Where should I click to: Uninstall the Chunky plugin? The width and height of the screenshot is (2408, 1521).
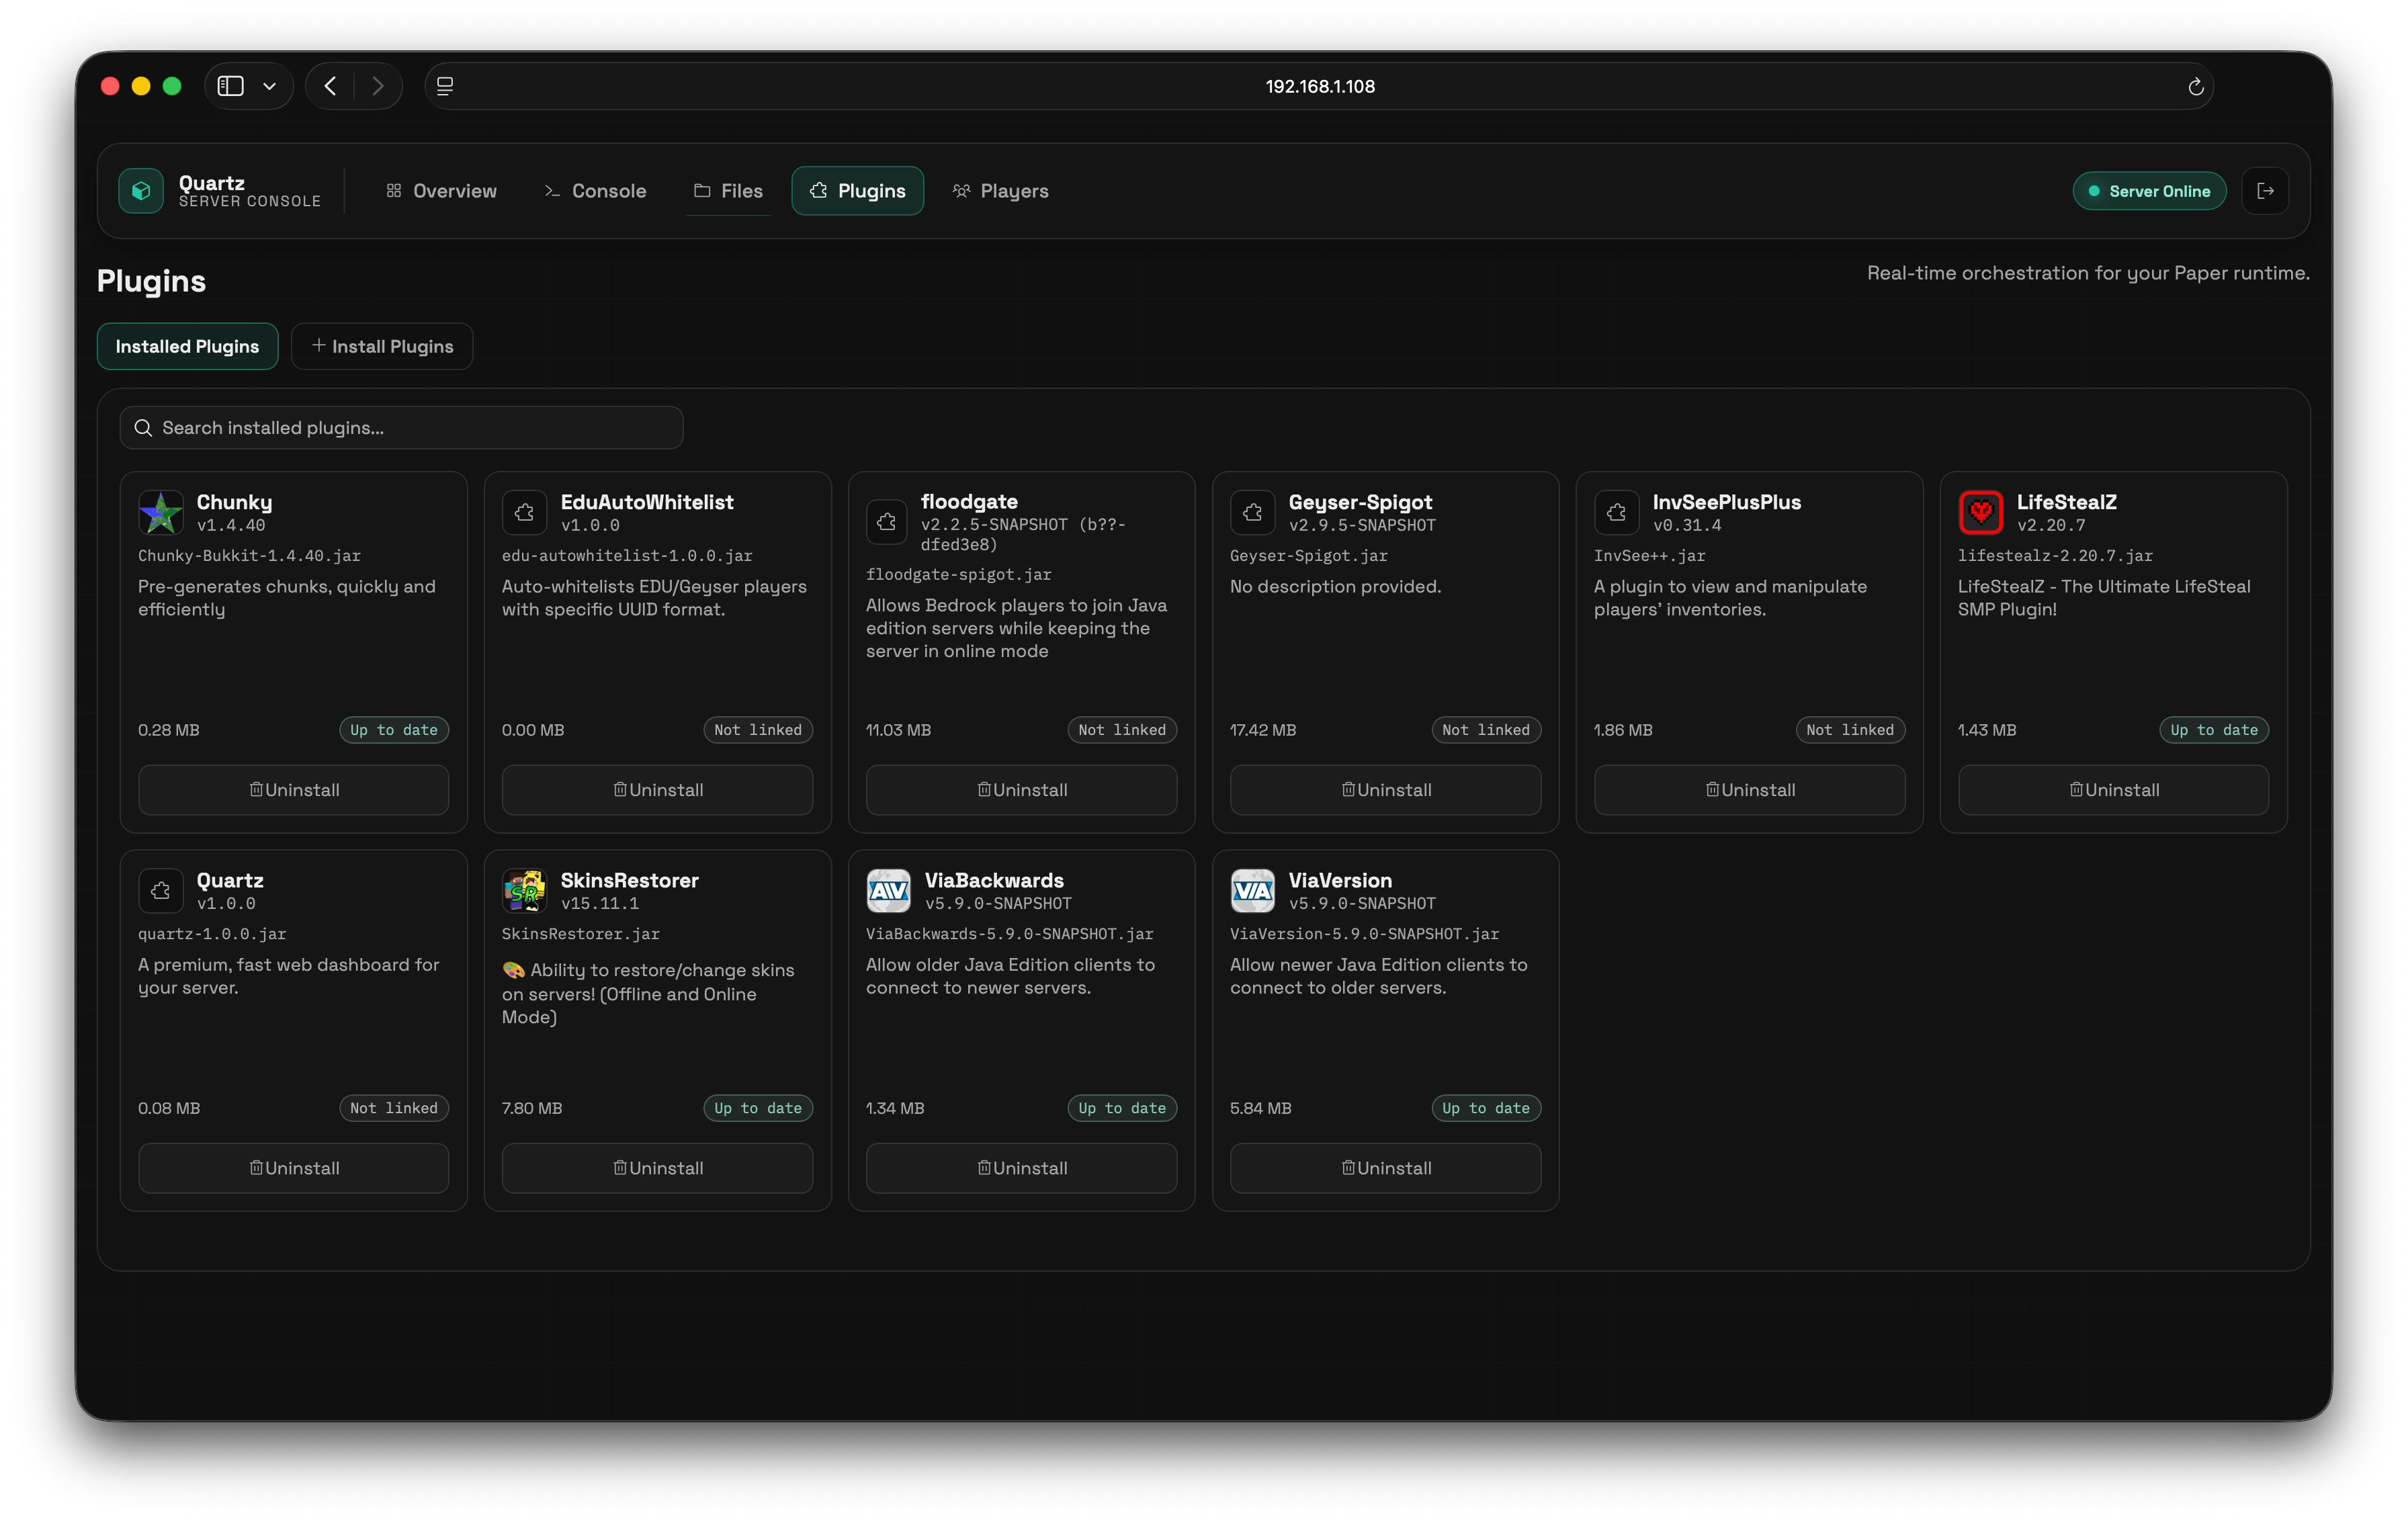(x=294, y=790)
